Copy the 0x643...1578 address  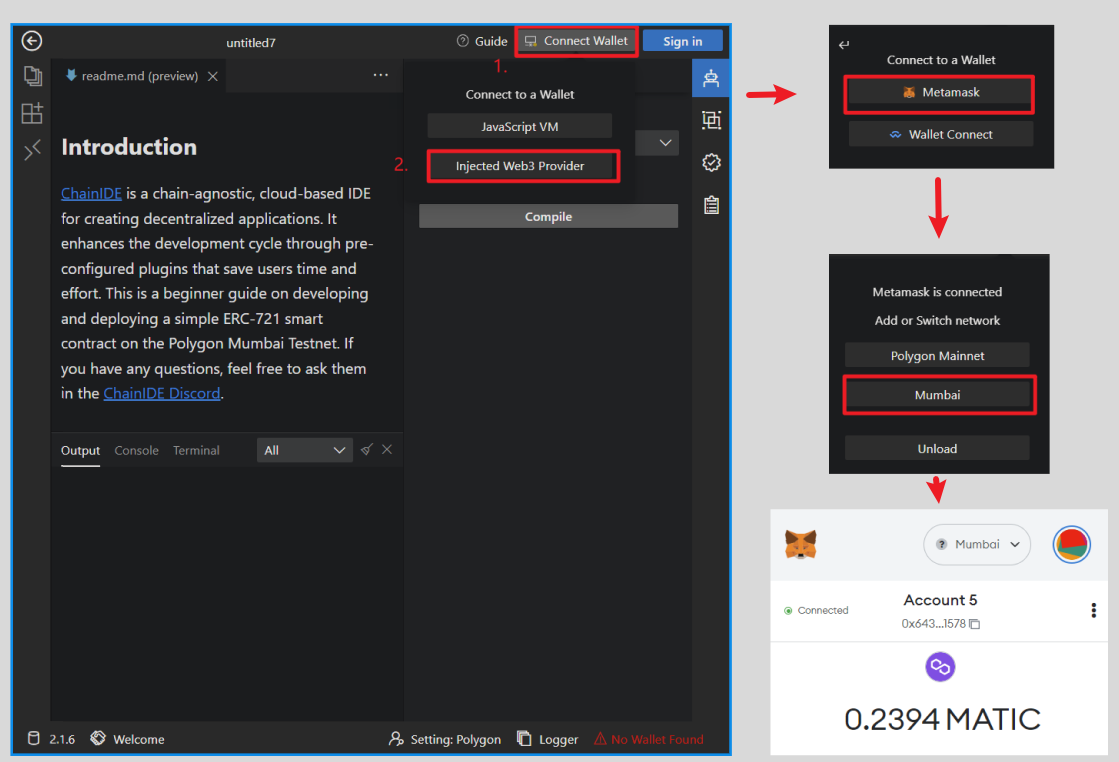point(975,624)
